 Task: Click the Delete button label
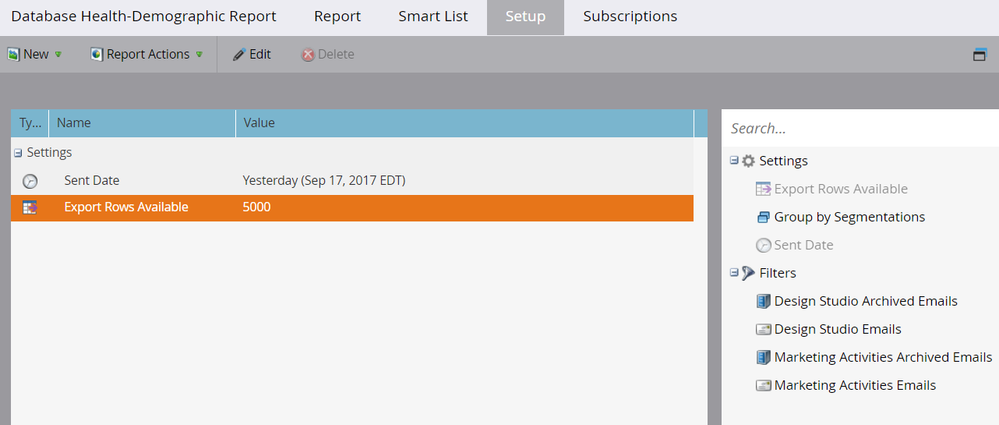click(336, 55)
